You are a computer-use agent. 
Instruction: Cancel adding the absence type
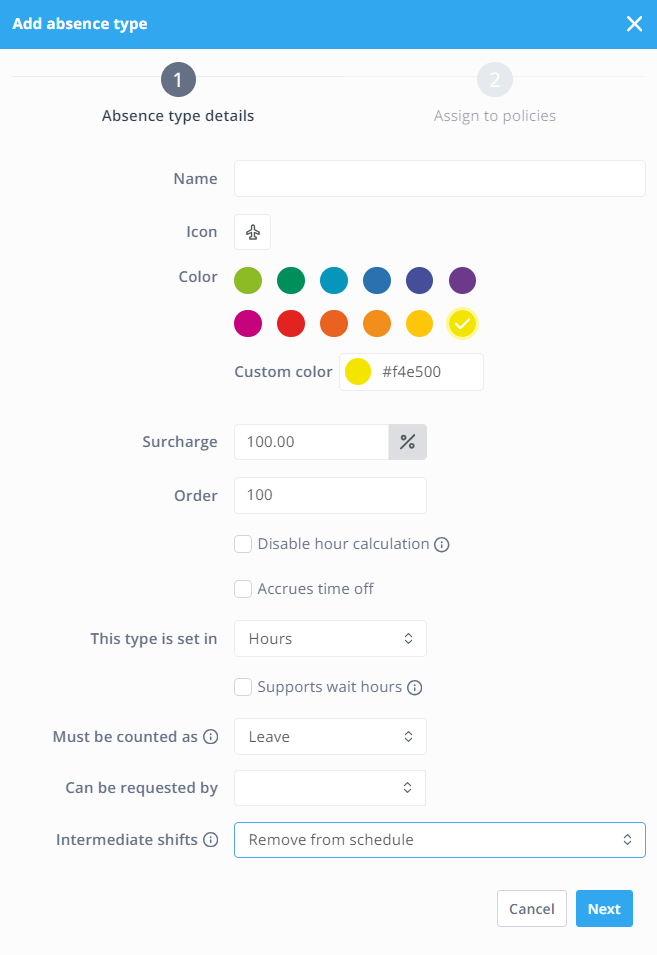pyautogui.click(x=531, y=908)
